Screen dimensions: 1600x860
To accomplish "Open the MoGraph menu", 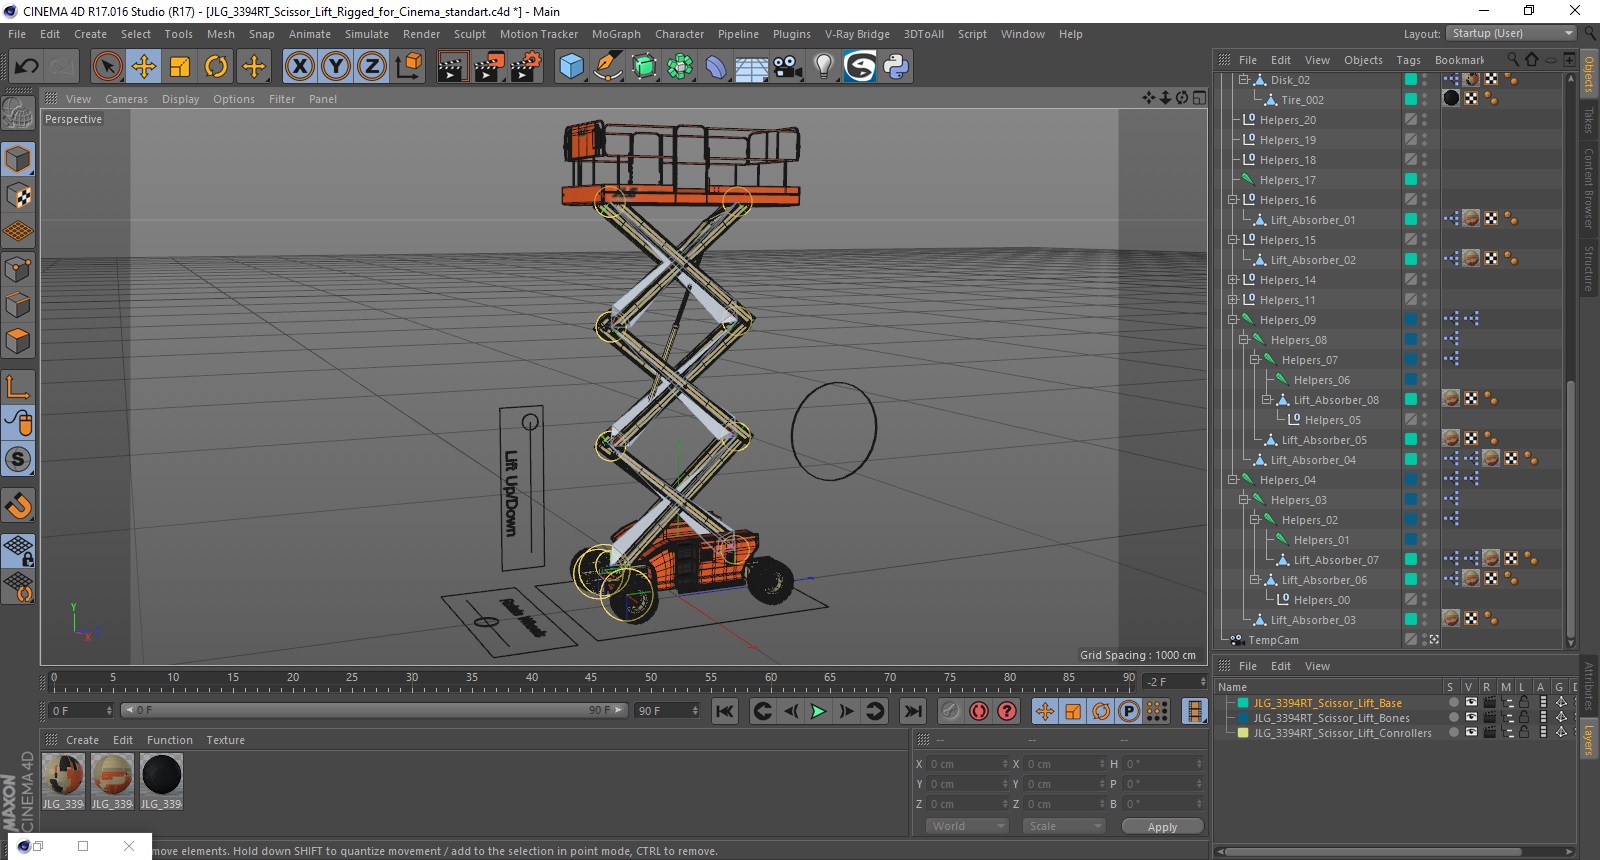I will (x=616, y=34).
